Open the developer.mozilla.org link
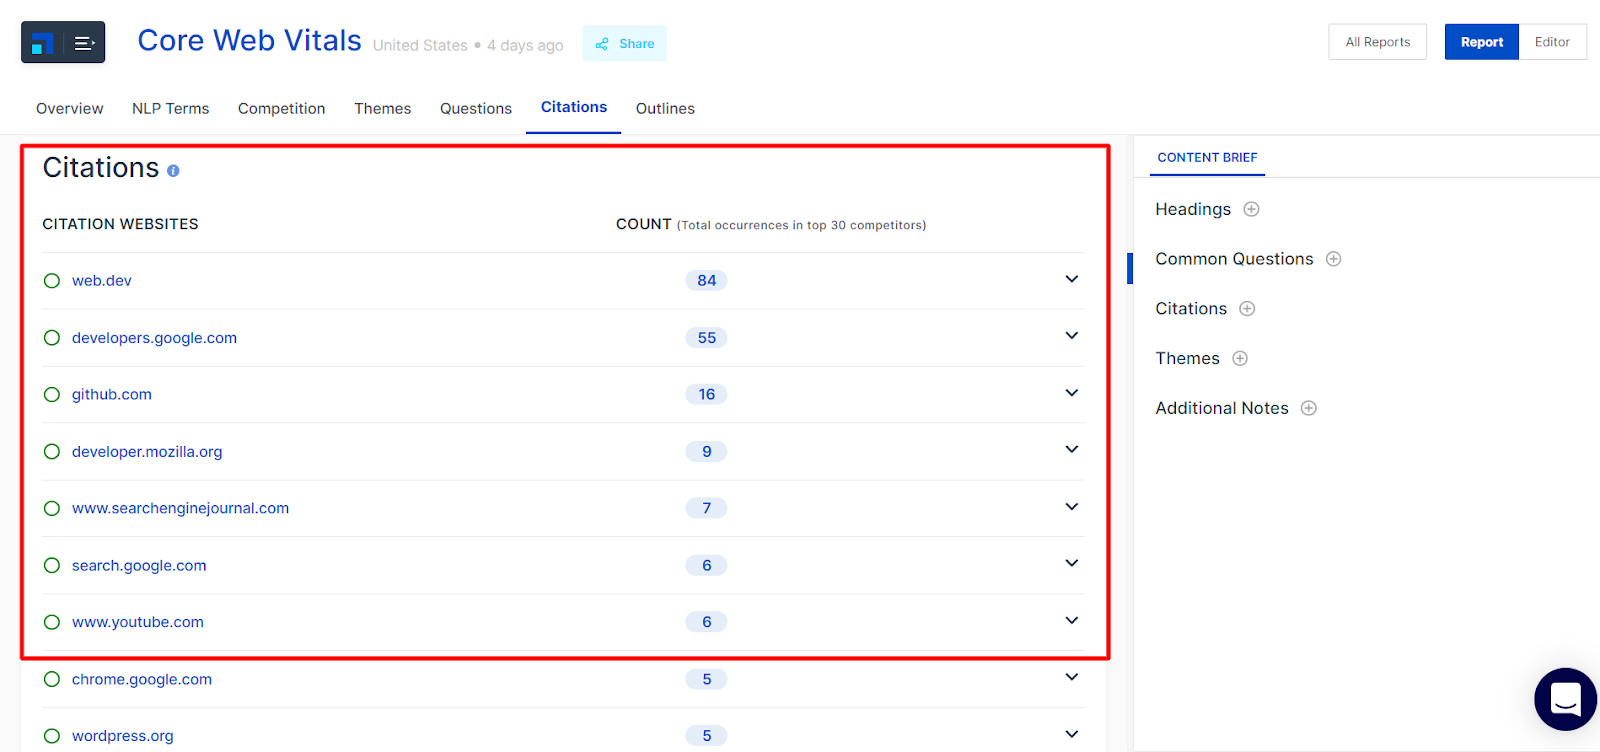 [x=147, y=452]
